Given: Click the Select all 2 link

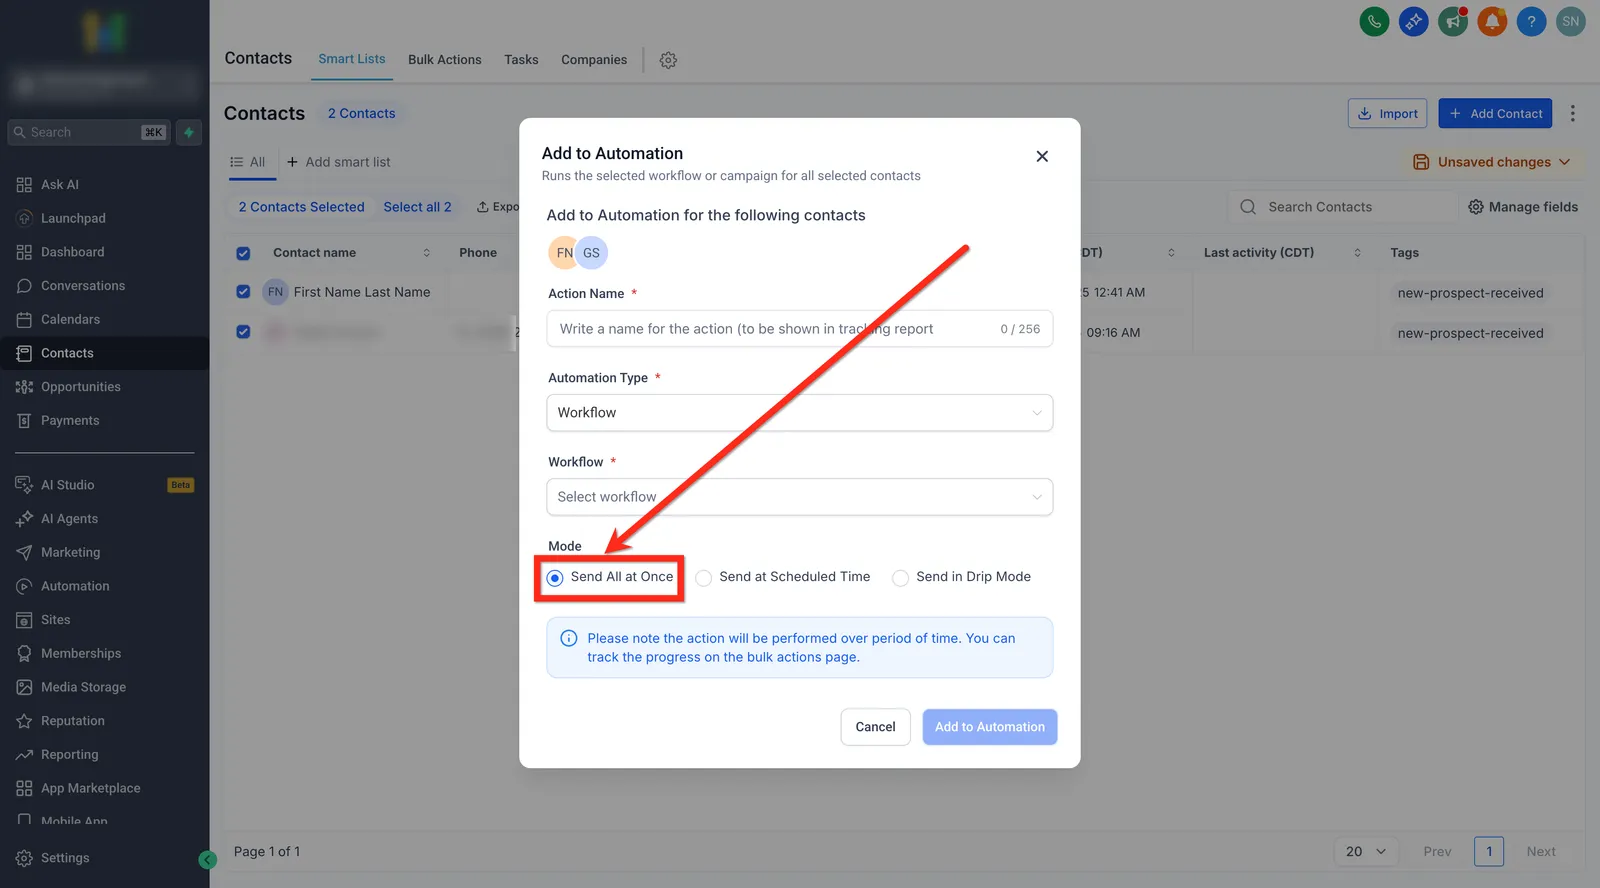Looking at the screenshot, I should pyautogui.click(x=417, y=207).
